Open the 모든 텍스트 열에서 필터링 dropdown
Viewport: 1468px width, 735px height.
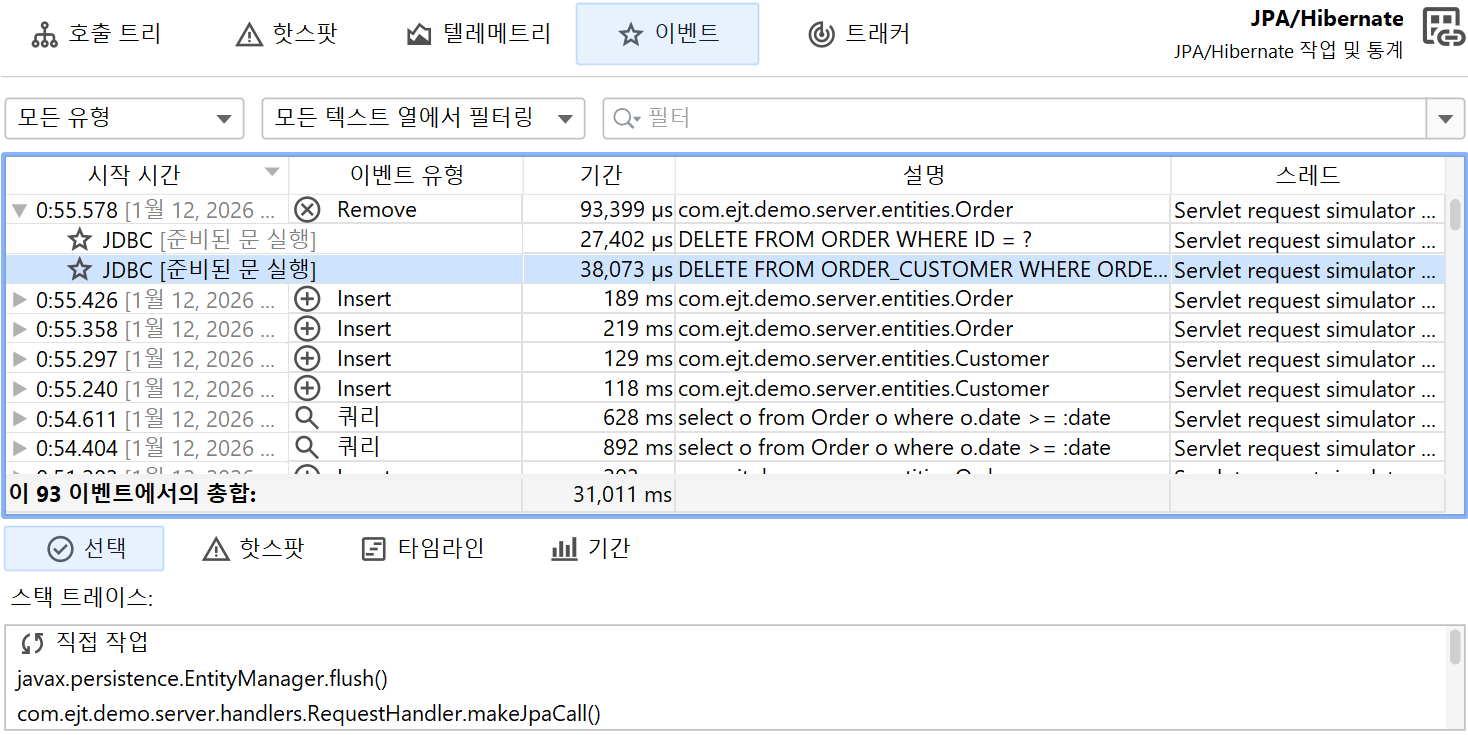coord(423,119)
